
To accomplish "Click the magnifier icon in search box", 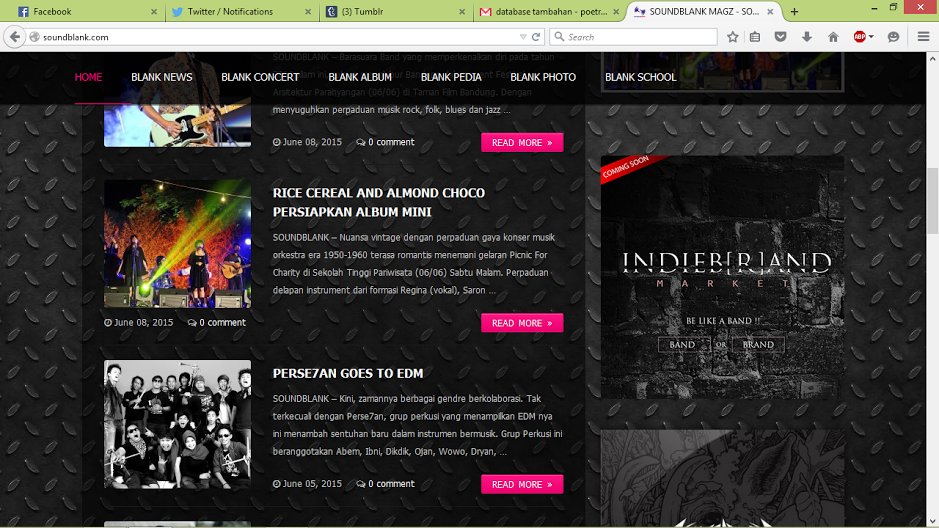I will [x=559, y=37].
